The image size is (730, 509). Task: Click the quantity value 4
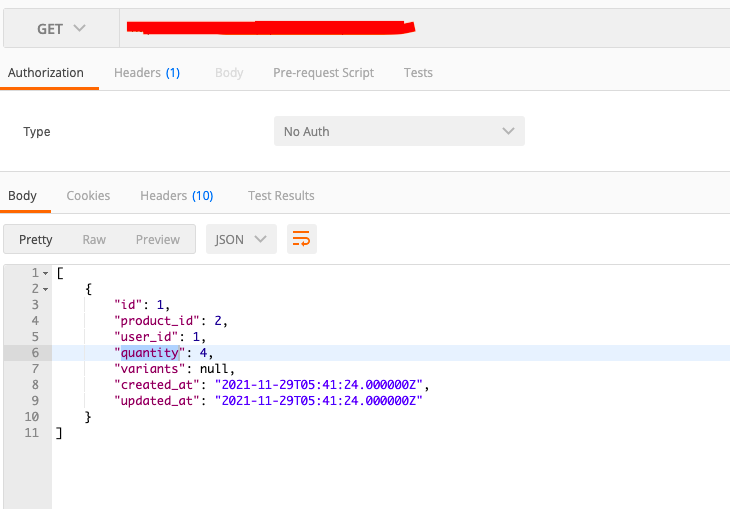coord(203,353)
